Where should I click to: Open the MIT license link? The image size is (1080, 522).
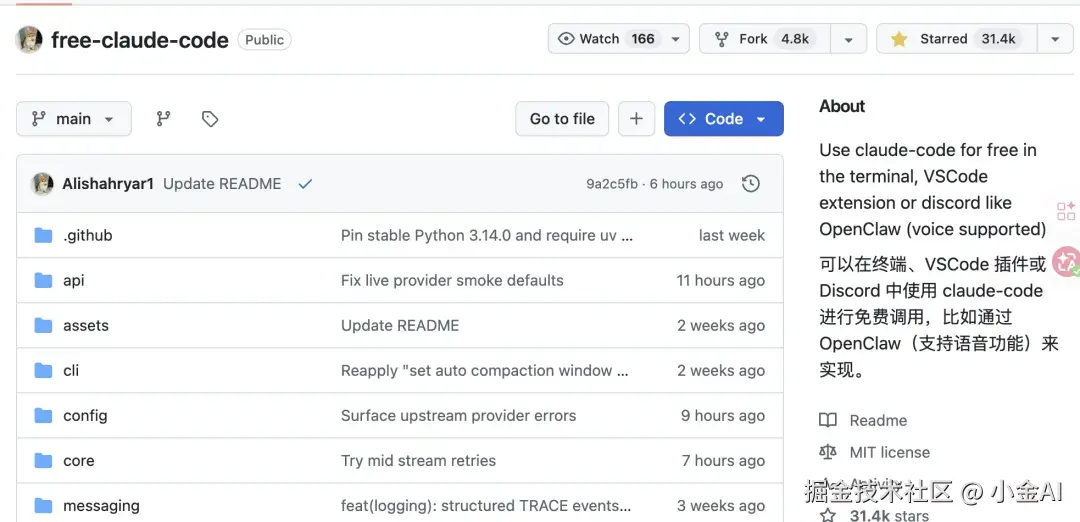pyautogui.click(x=889, y=452)
